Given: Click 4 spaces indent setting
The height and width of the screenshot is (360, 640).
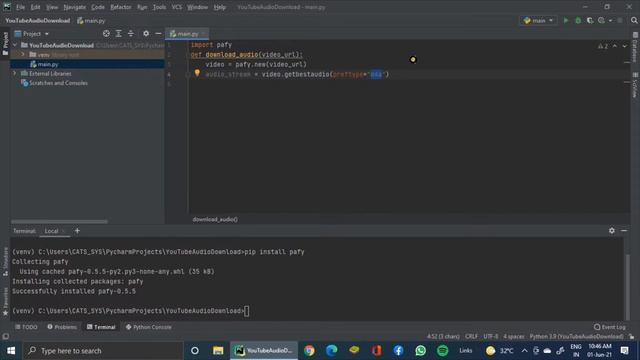Looking at the screenshot, I should tap(513, 336).
